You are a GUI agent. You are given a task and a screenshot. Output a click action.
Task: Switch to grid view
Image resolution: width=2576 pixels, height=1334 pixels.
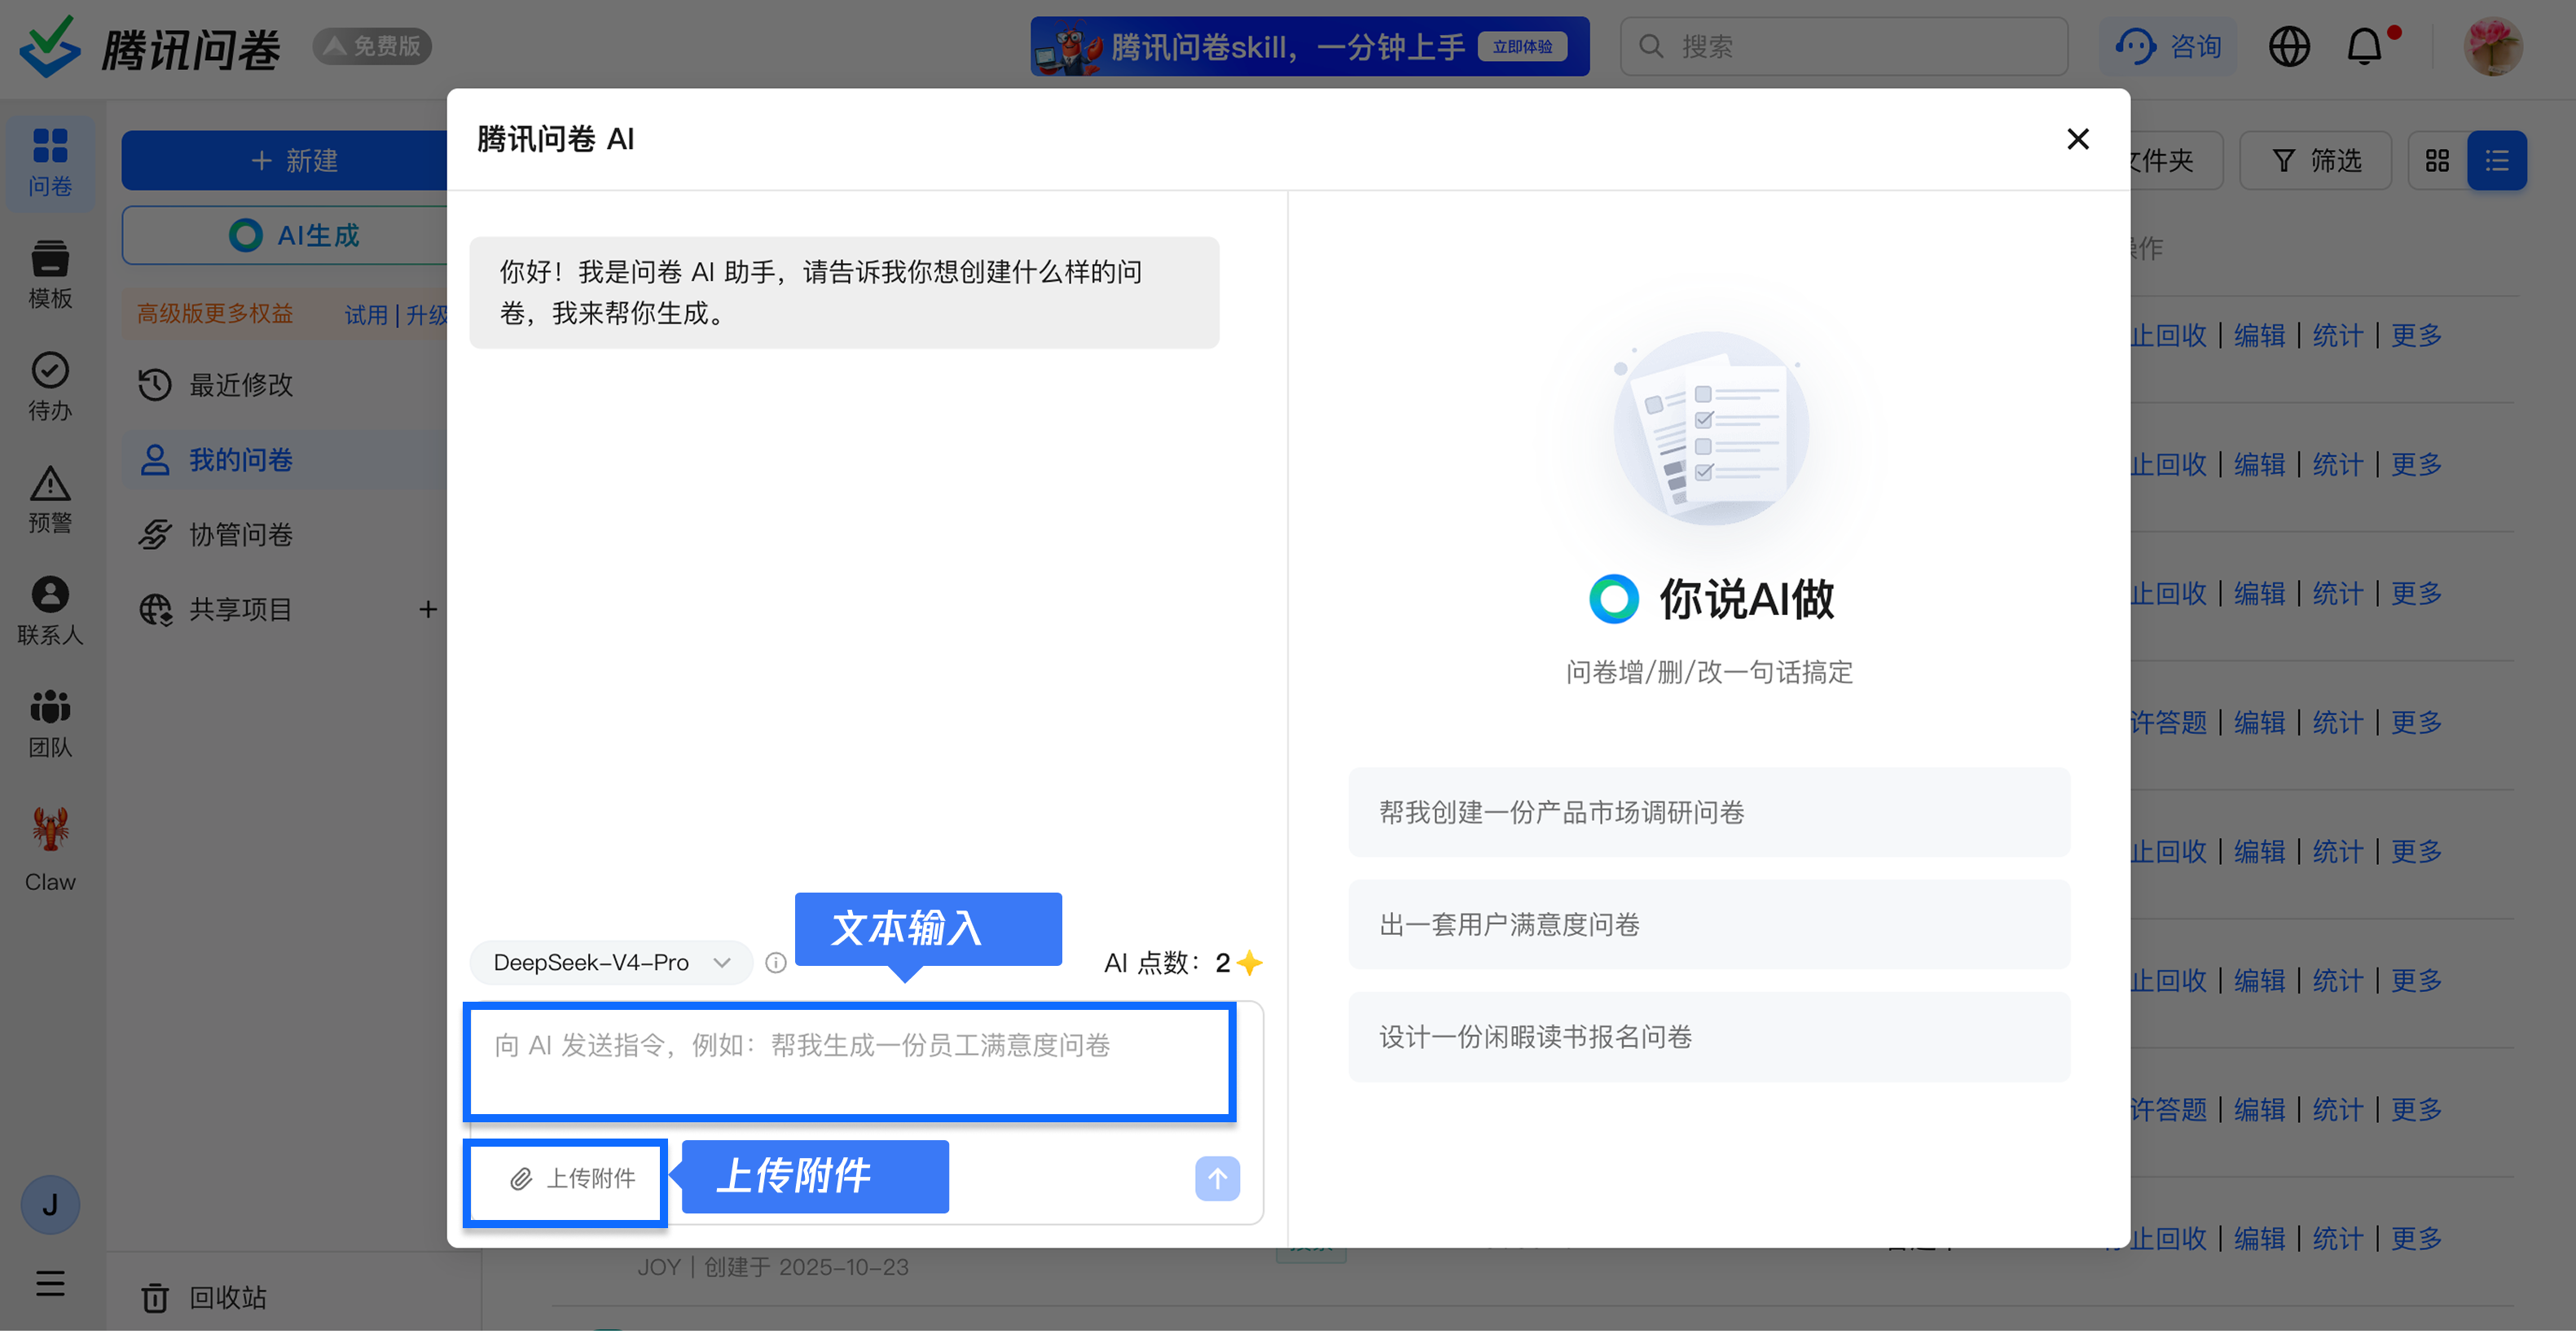coord(2437,160)
